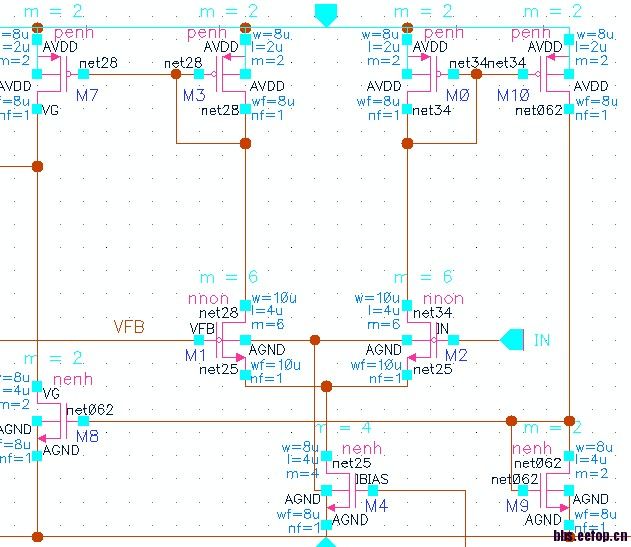This screenshot has width=631, height=547.
Task: Select the M4 tail current transistor symbol
Action: pos(350,490)
